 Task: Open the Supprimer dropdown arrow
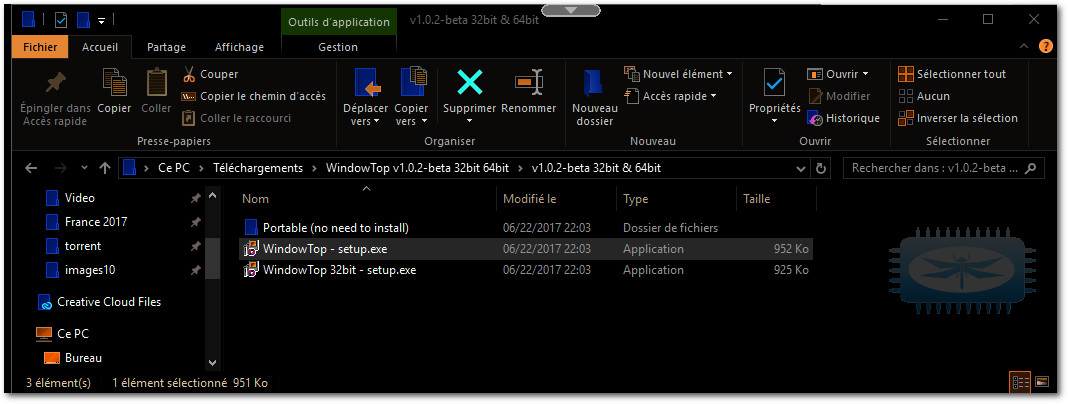[x=469, y=121]
